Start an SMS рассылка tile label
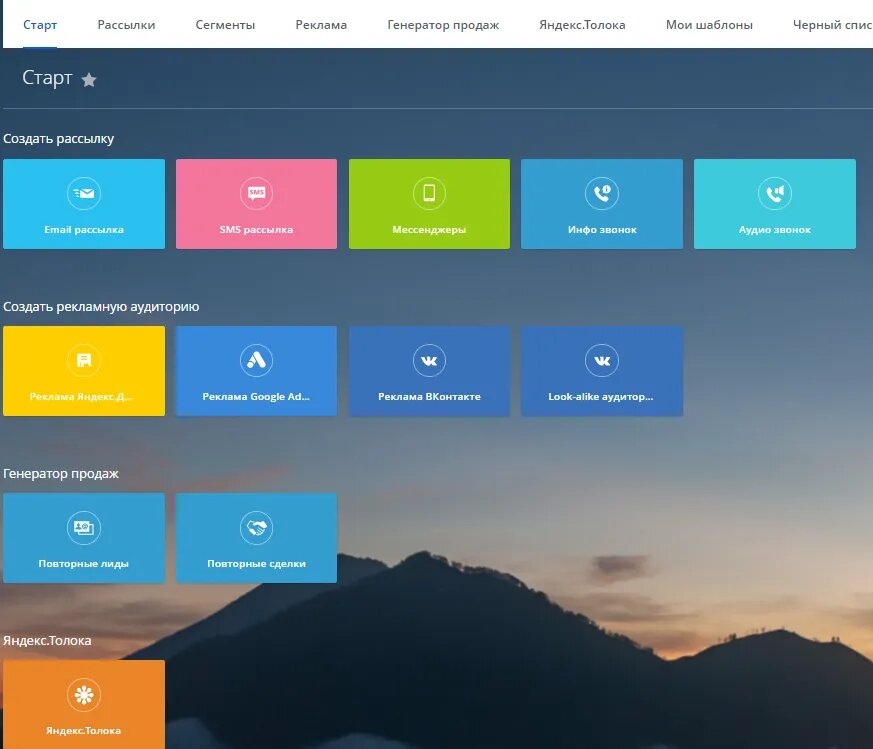 tap(256, 229)
